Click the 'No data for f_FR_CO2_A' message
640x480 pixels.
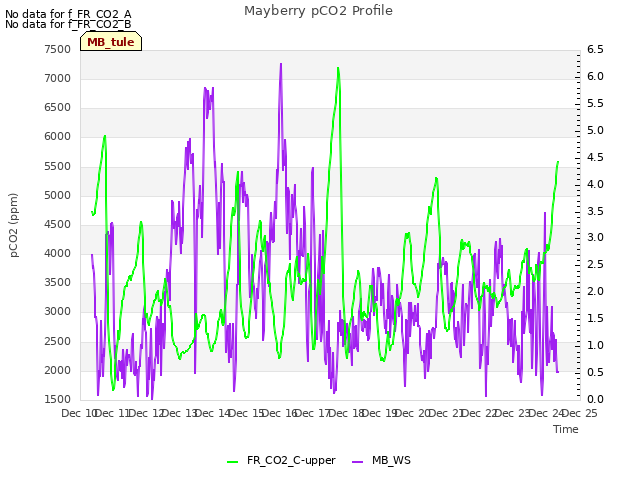[x=68, y=14]
